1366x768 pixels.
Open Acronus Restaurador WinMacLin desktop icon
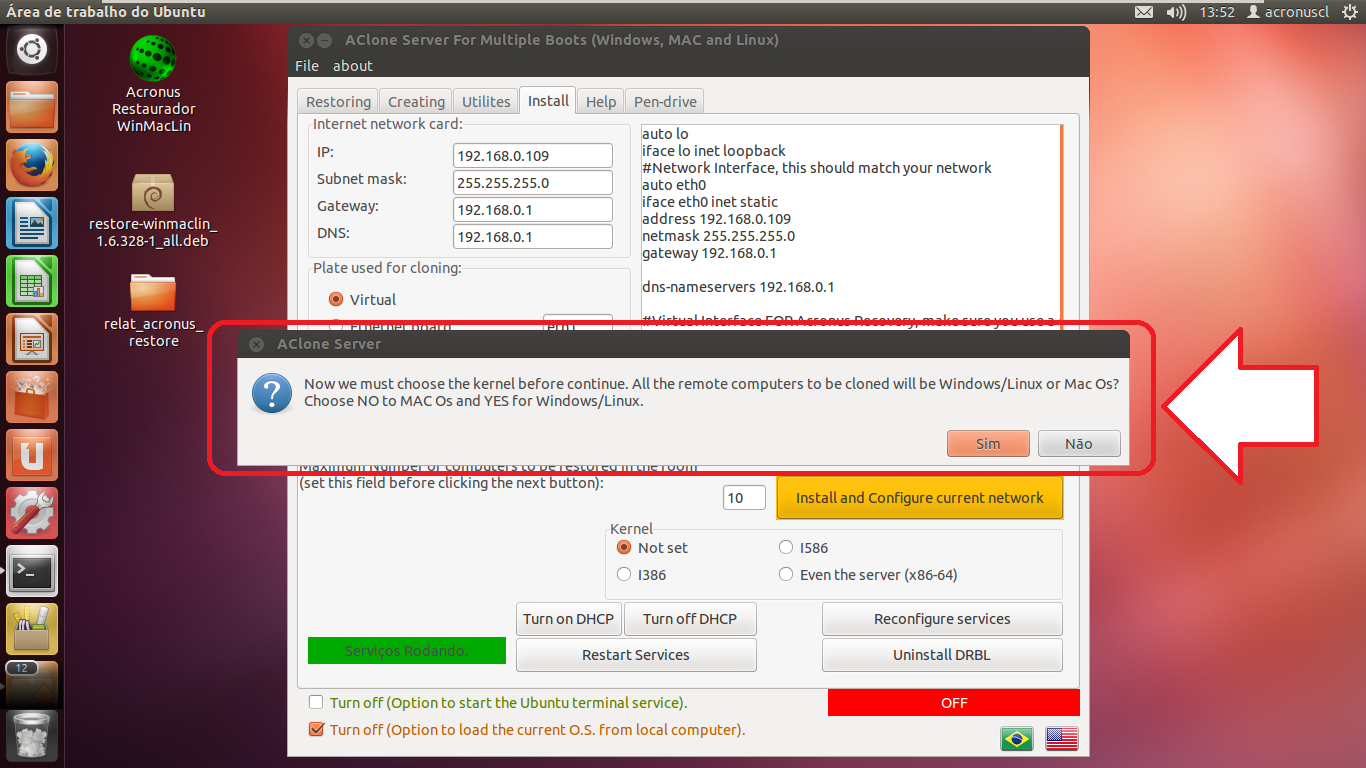pyautogui.click(x=153, y=85)
